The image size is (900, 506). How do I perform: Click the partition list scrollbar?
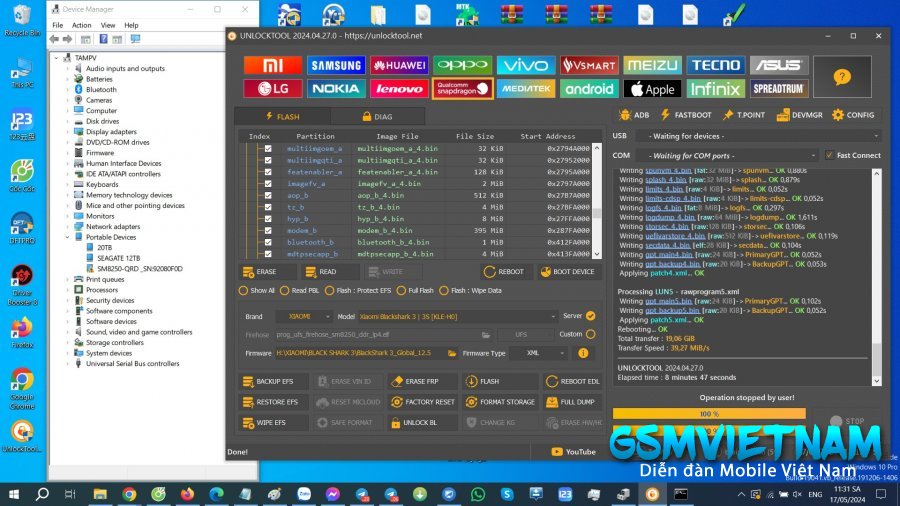point(597,201)
